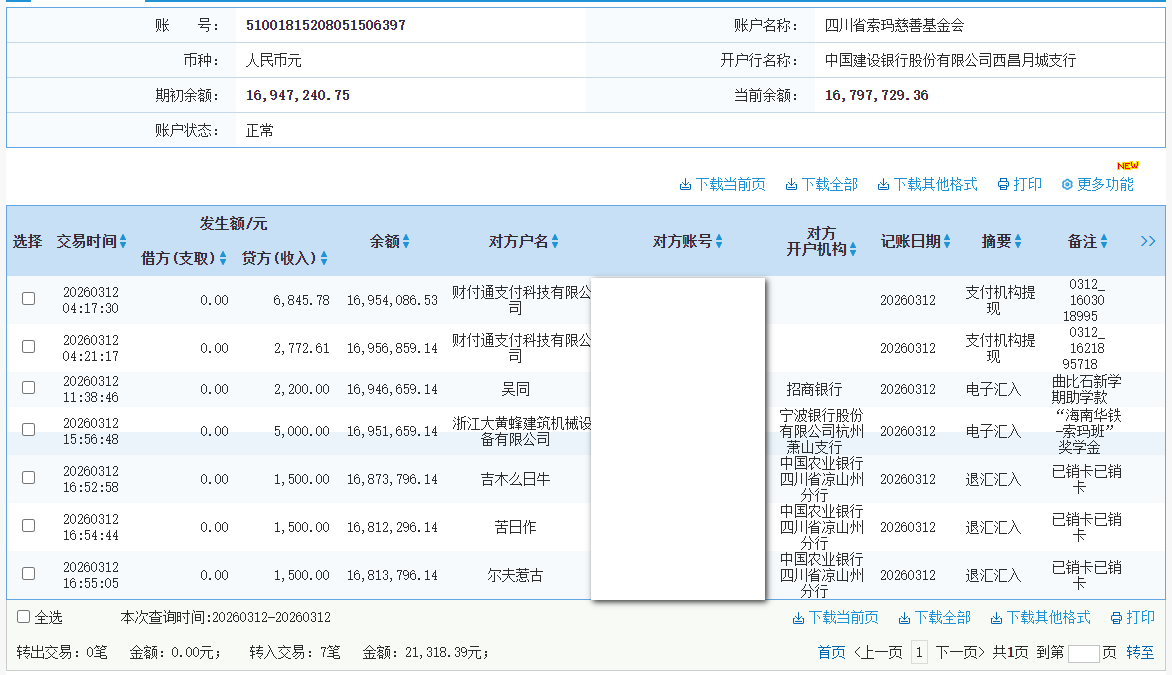Viewport: 1172px width, 675px height.
Task: Click the bottom print icon
Action: [1131, 617]
